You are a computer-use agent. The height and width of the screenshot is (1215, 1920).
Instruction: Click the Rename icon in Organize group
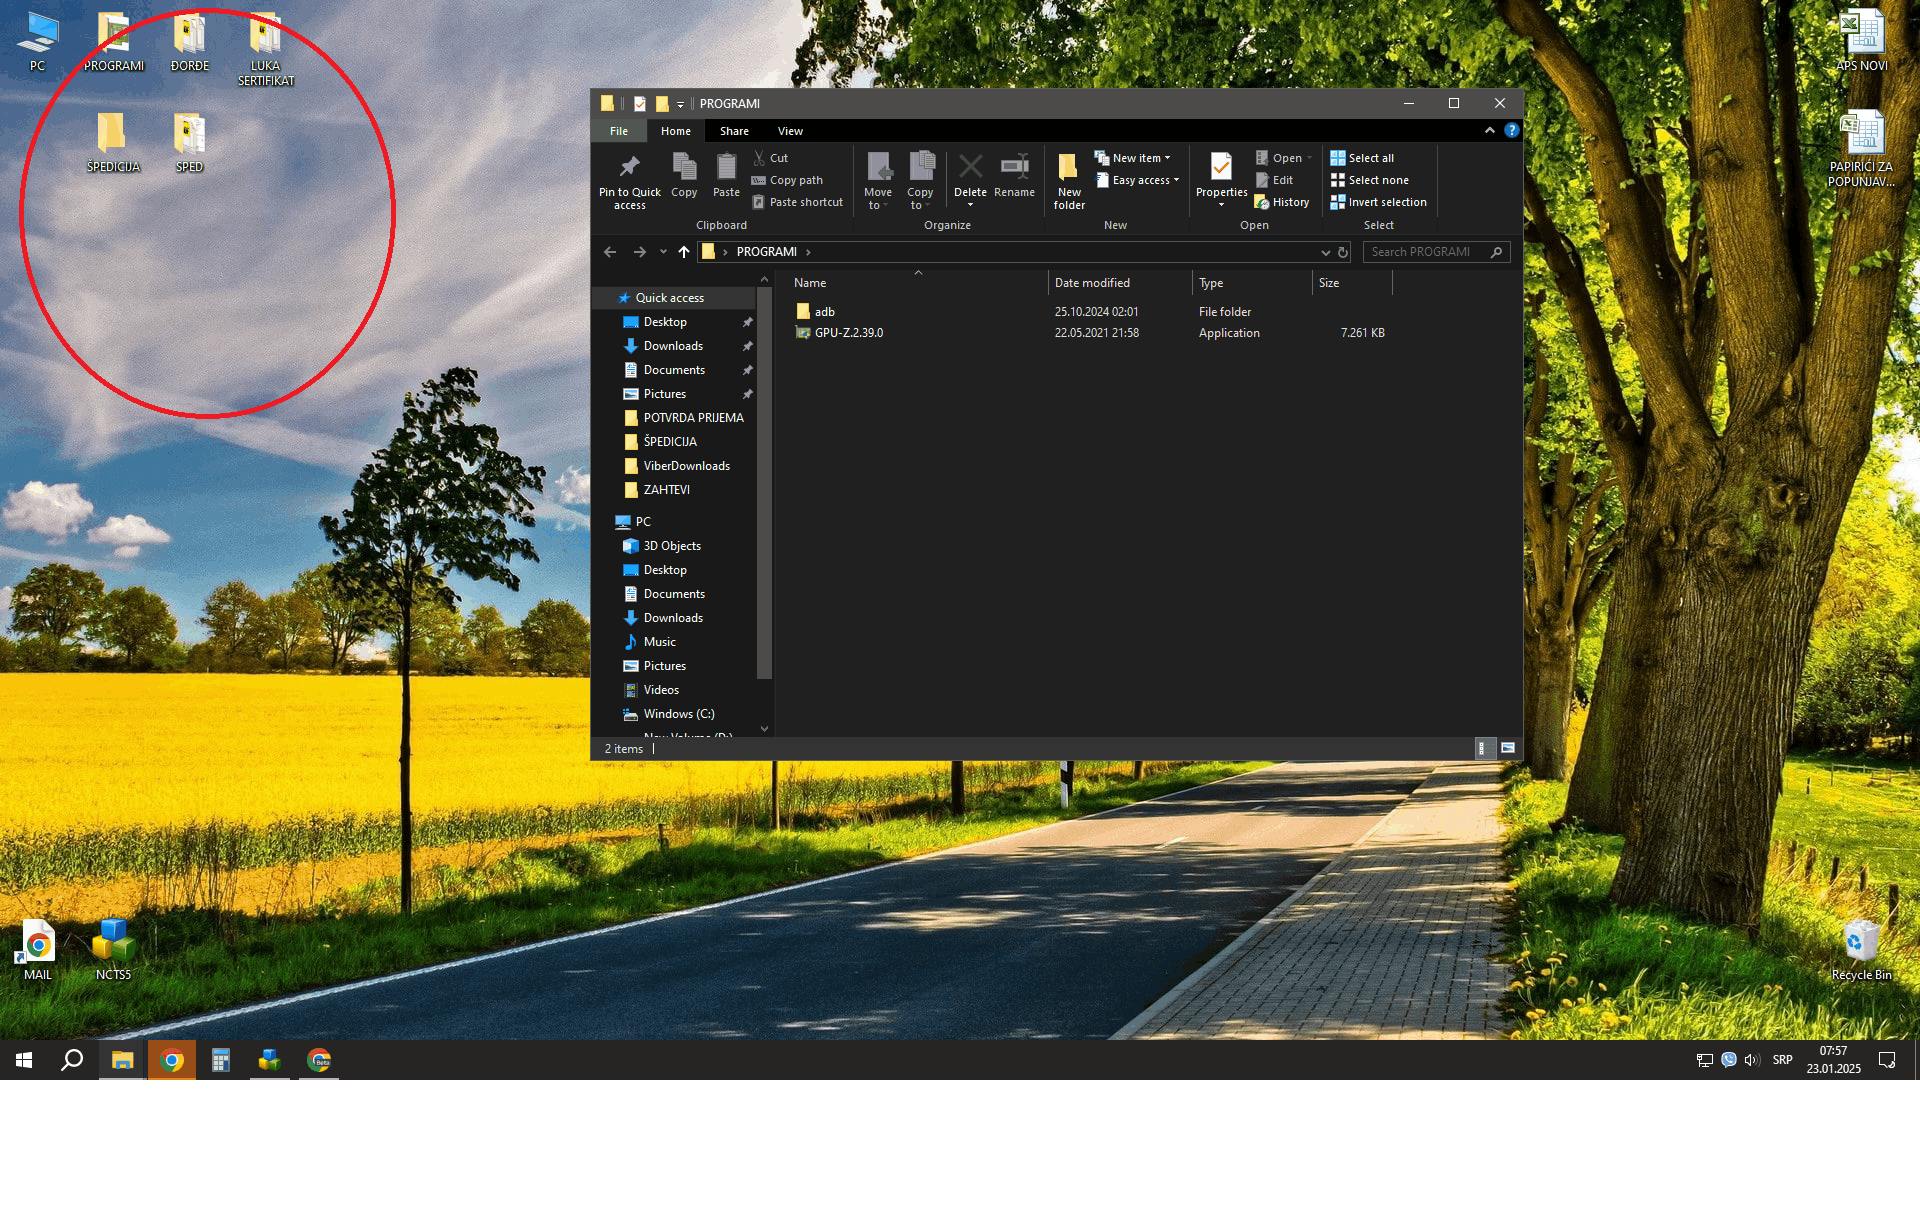pos(1014,167)
